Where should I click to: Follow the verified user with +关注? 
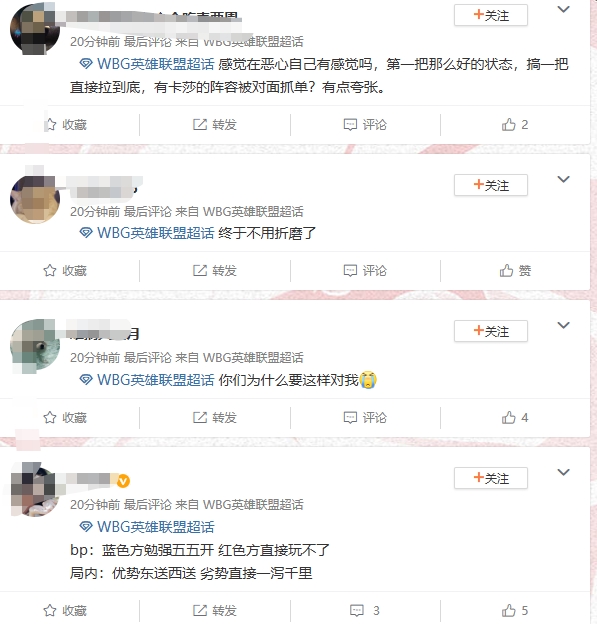click(491, 478)
